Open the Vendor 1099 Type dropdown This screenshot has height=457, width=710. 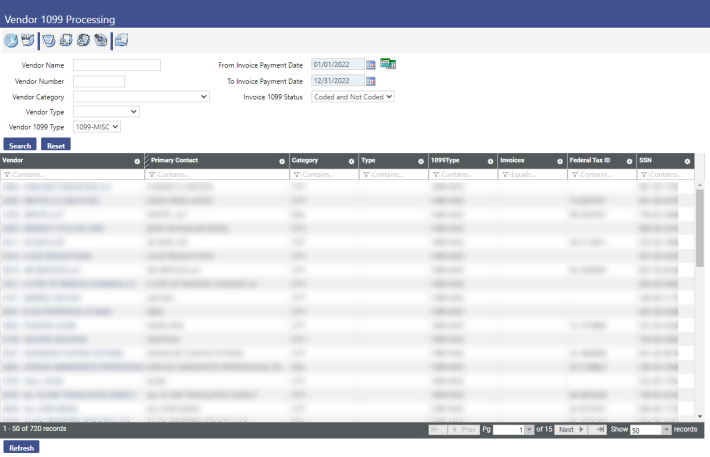[x=115, y=127]
